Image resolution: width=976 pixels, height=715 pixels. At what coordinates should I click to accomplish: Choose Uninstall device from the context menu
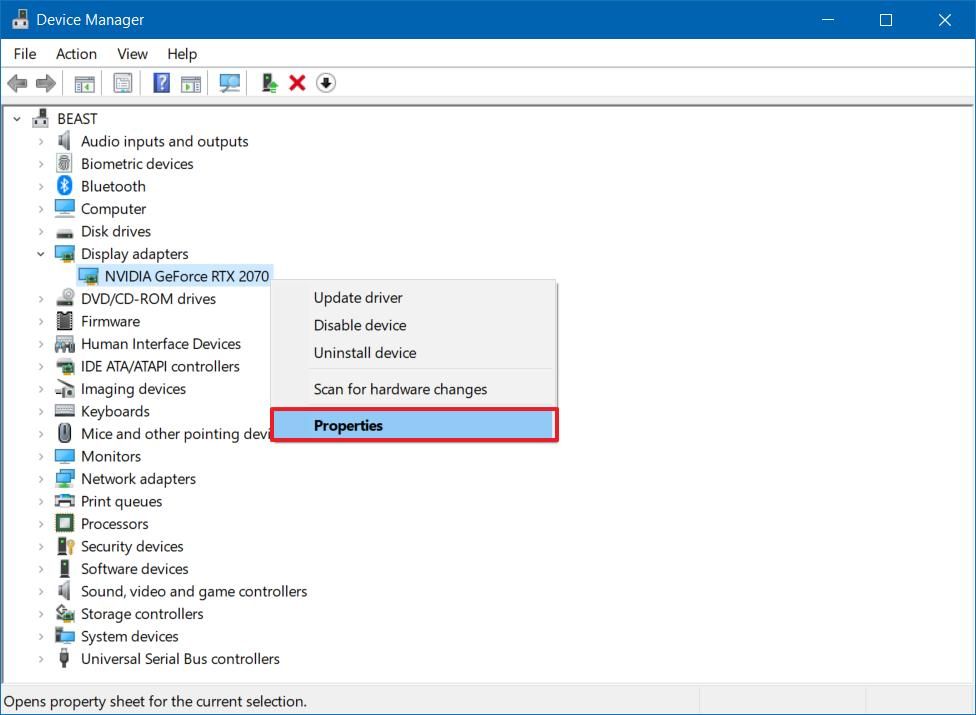click(364, 352)
